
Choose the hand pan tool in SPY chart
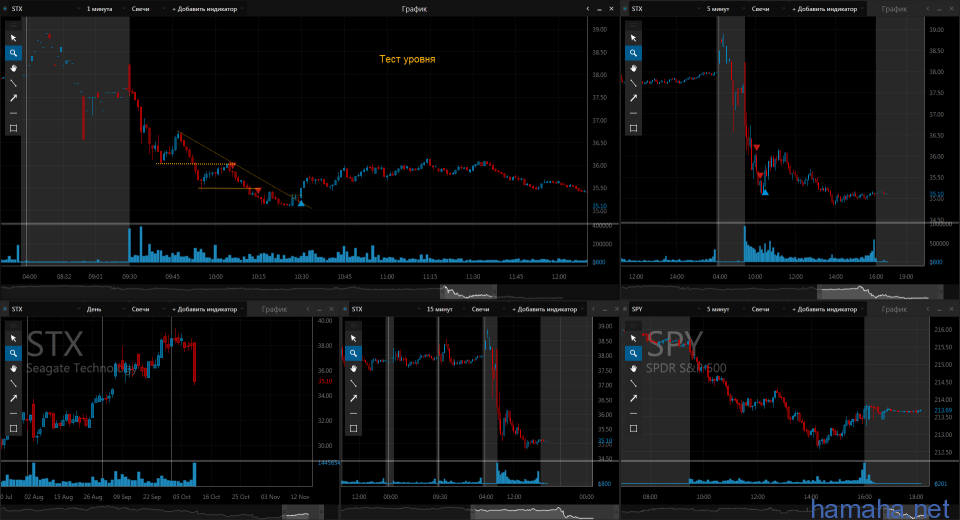click(x=634, y=368)
